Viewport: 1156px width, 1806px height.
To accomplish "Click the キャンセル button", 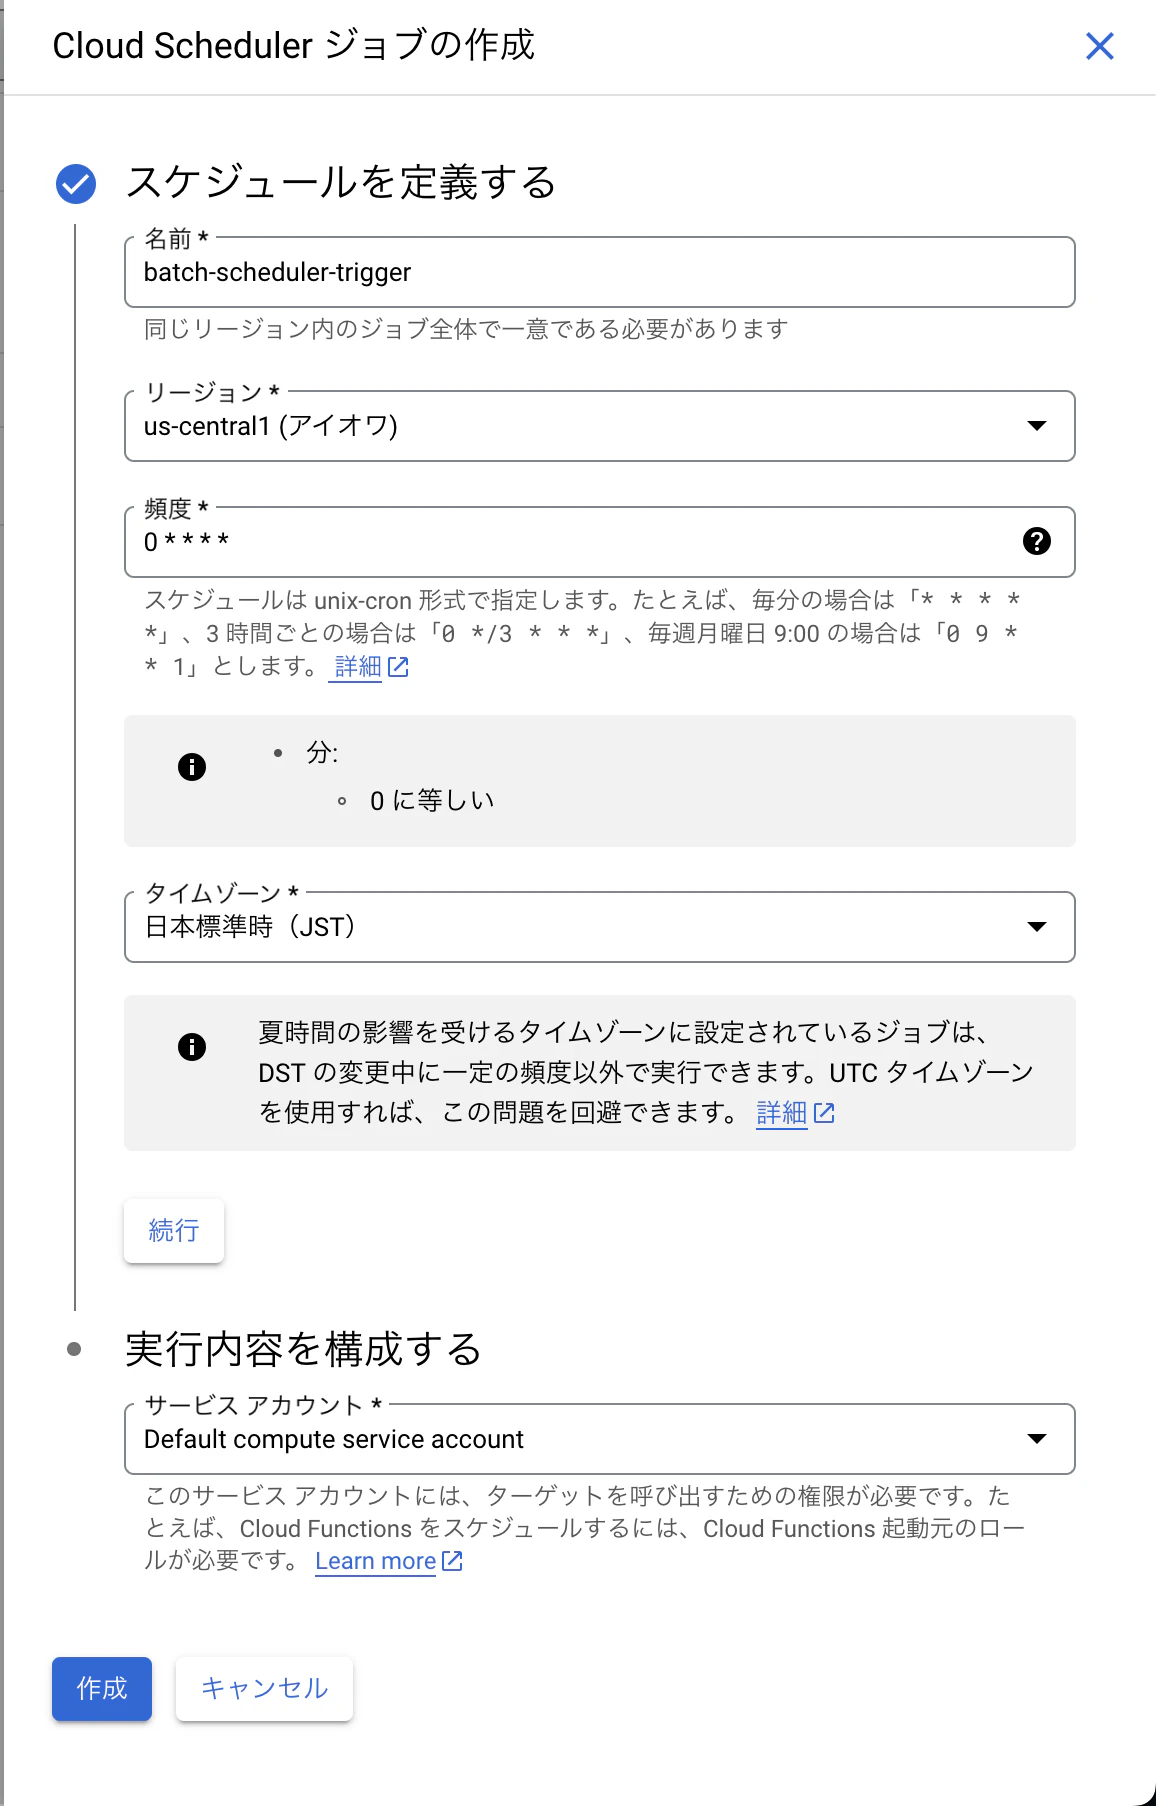I will tap(264, 1689).
